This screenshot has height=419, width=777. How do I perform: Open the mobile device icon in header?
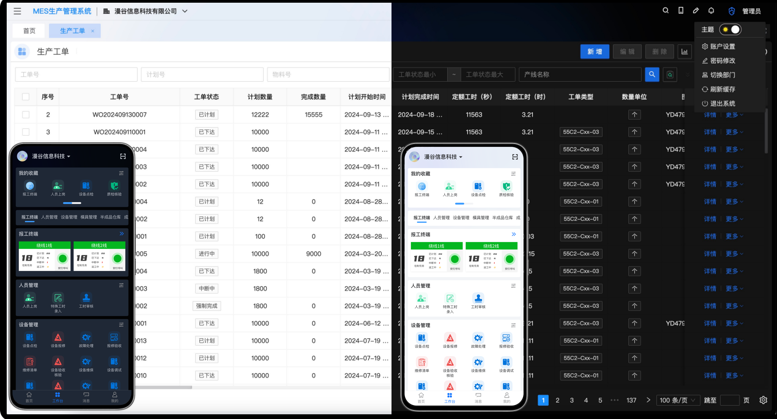pyautogui.click(x=681, y=11)
